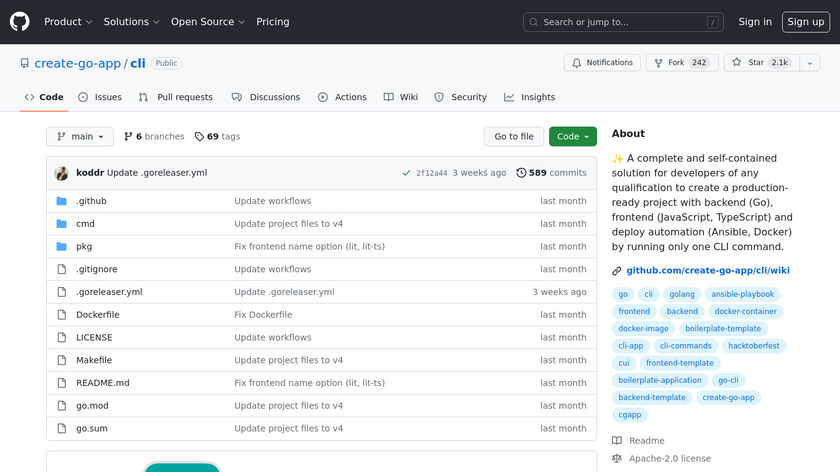Expand the Solutions menu

click(x=131, y=22)
